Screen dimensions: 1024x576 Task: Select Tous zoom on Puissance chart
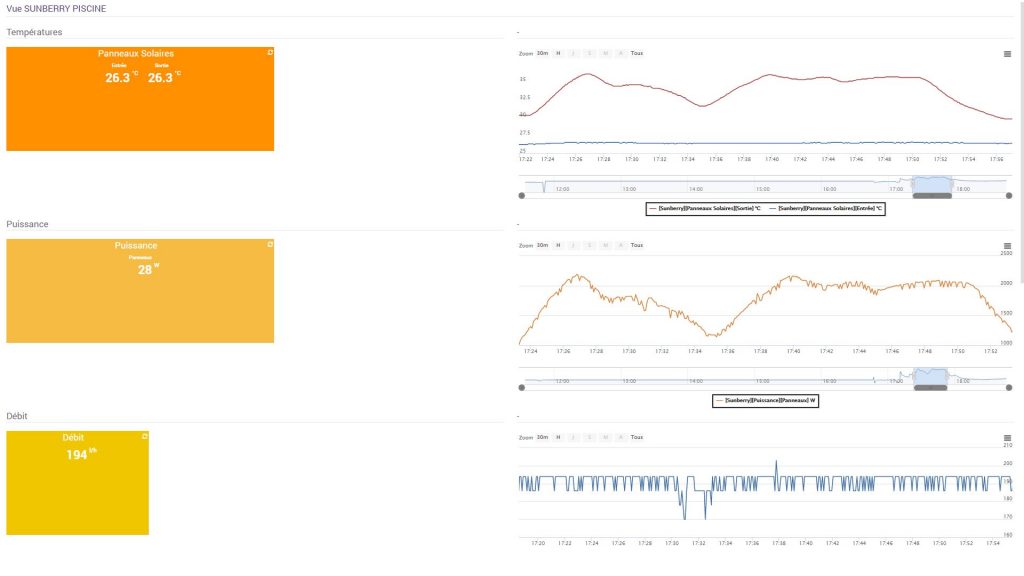[x=637, y=246]
